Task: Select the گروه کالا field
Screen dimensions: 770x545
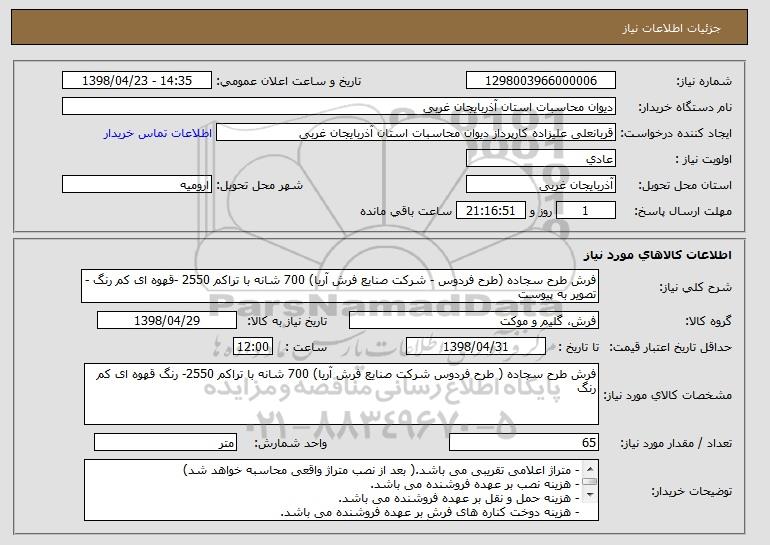Action: pyautogui.click(x=474, y=321)
